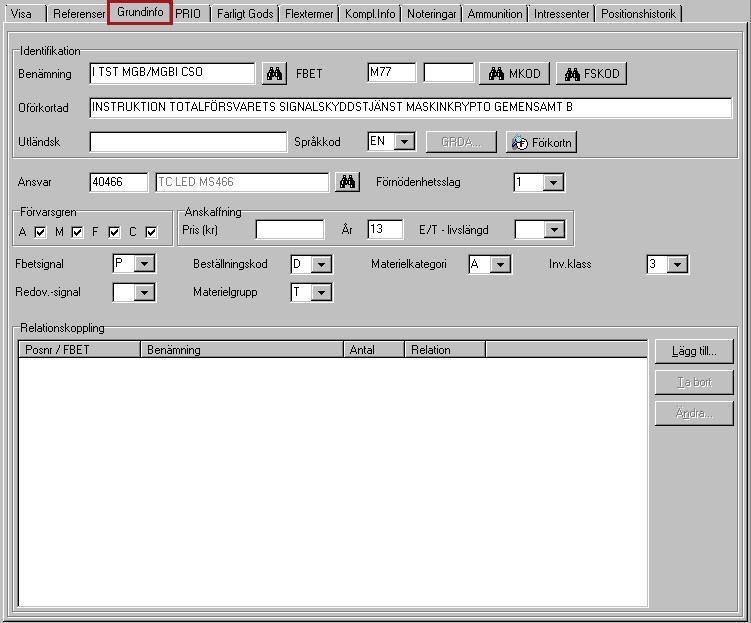Open the Materielkategori dropdown
Viewport: 751px width, 623px height.
coord(500,264)
